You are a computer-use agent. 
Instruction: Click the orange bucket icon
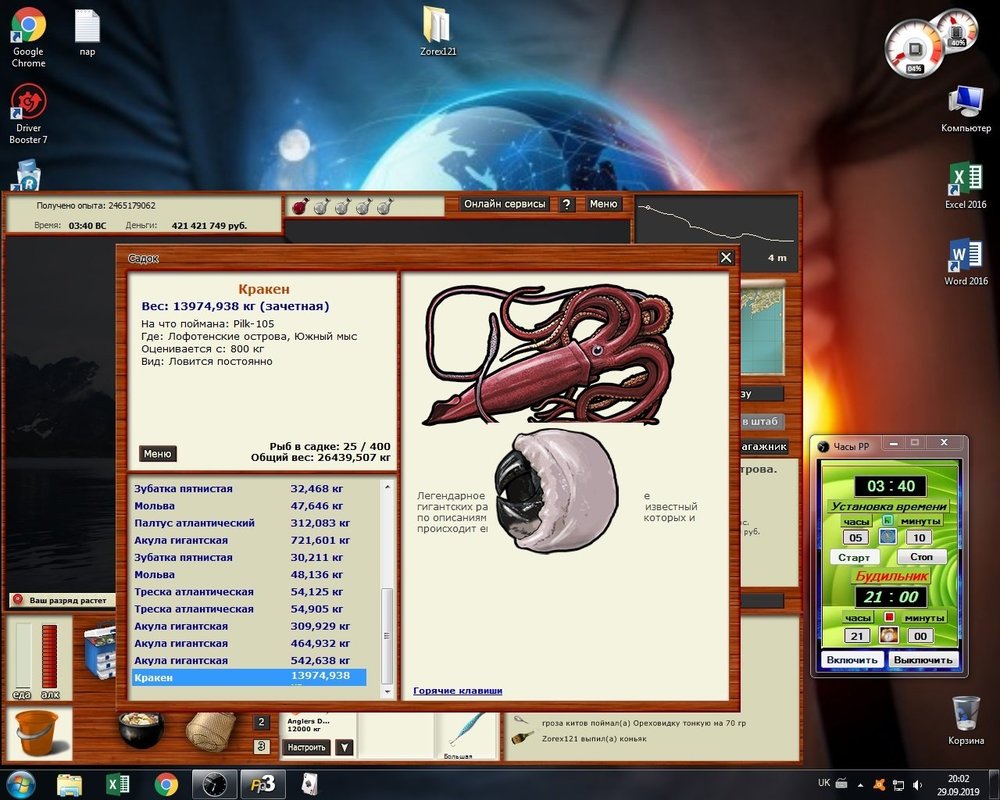(x=38, y=733)
